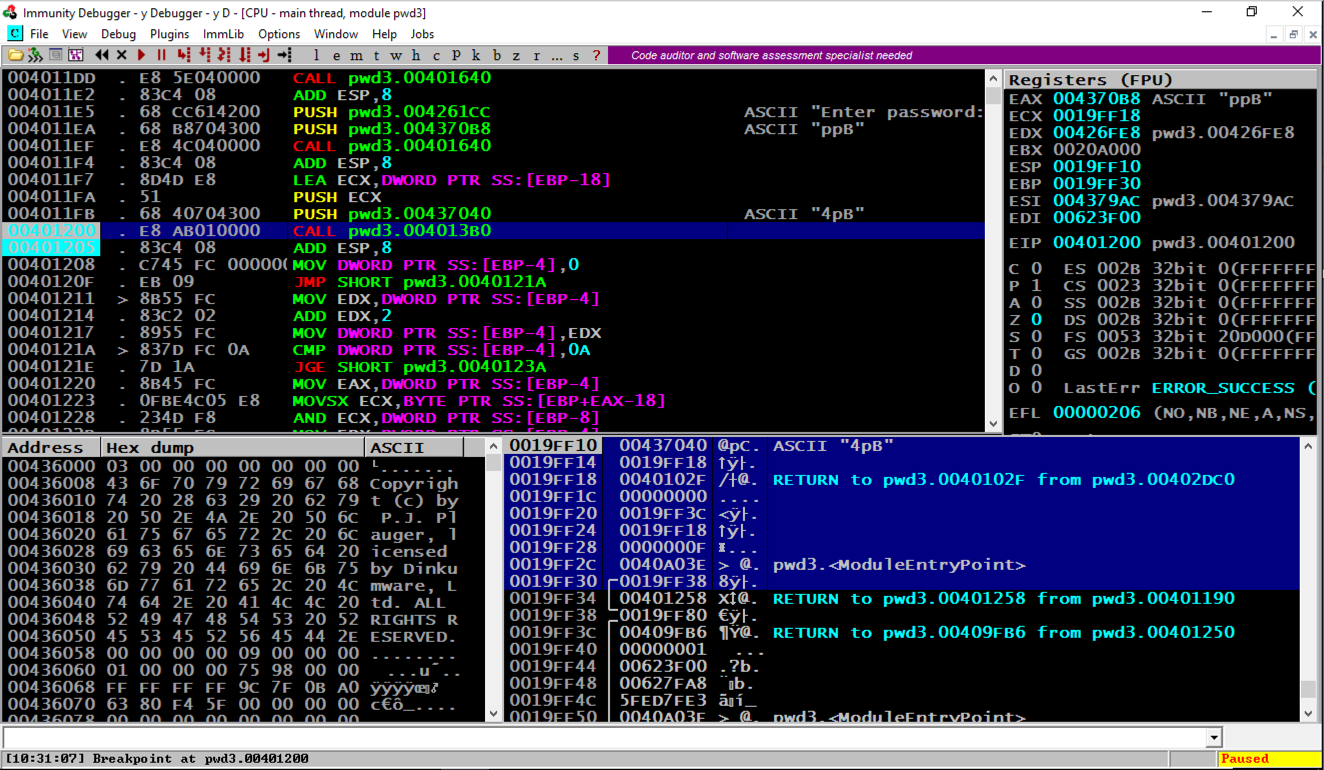Screen dimensions: 1324x770
Task: Open the ImmLib menu
Action: [x=223, y=34]
